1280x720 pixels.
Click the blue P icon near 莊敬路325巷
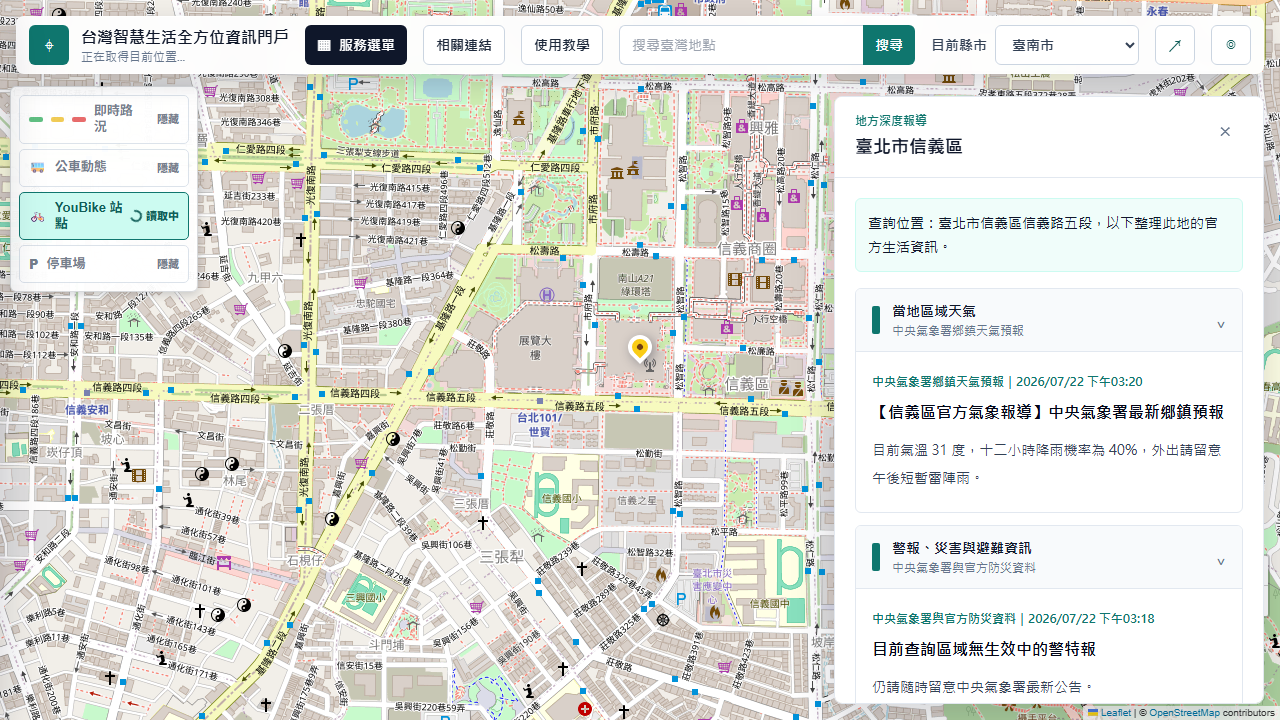681,599
